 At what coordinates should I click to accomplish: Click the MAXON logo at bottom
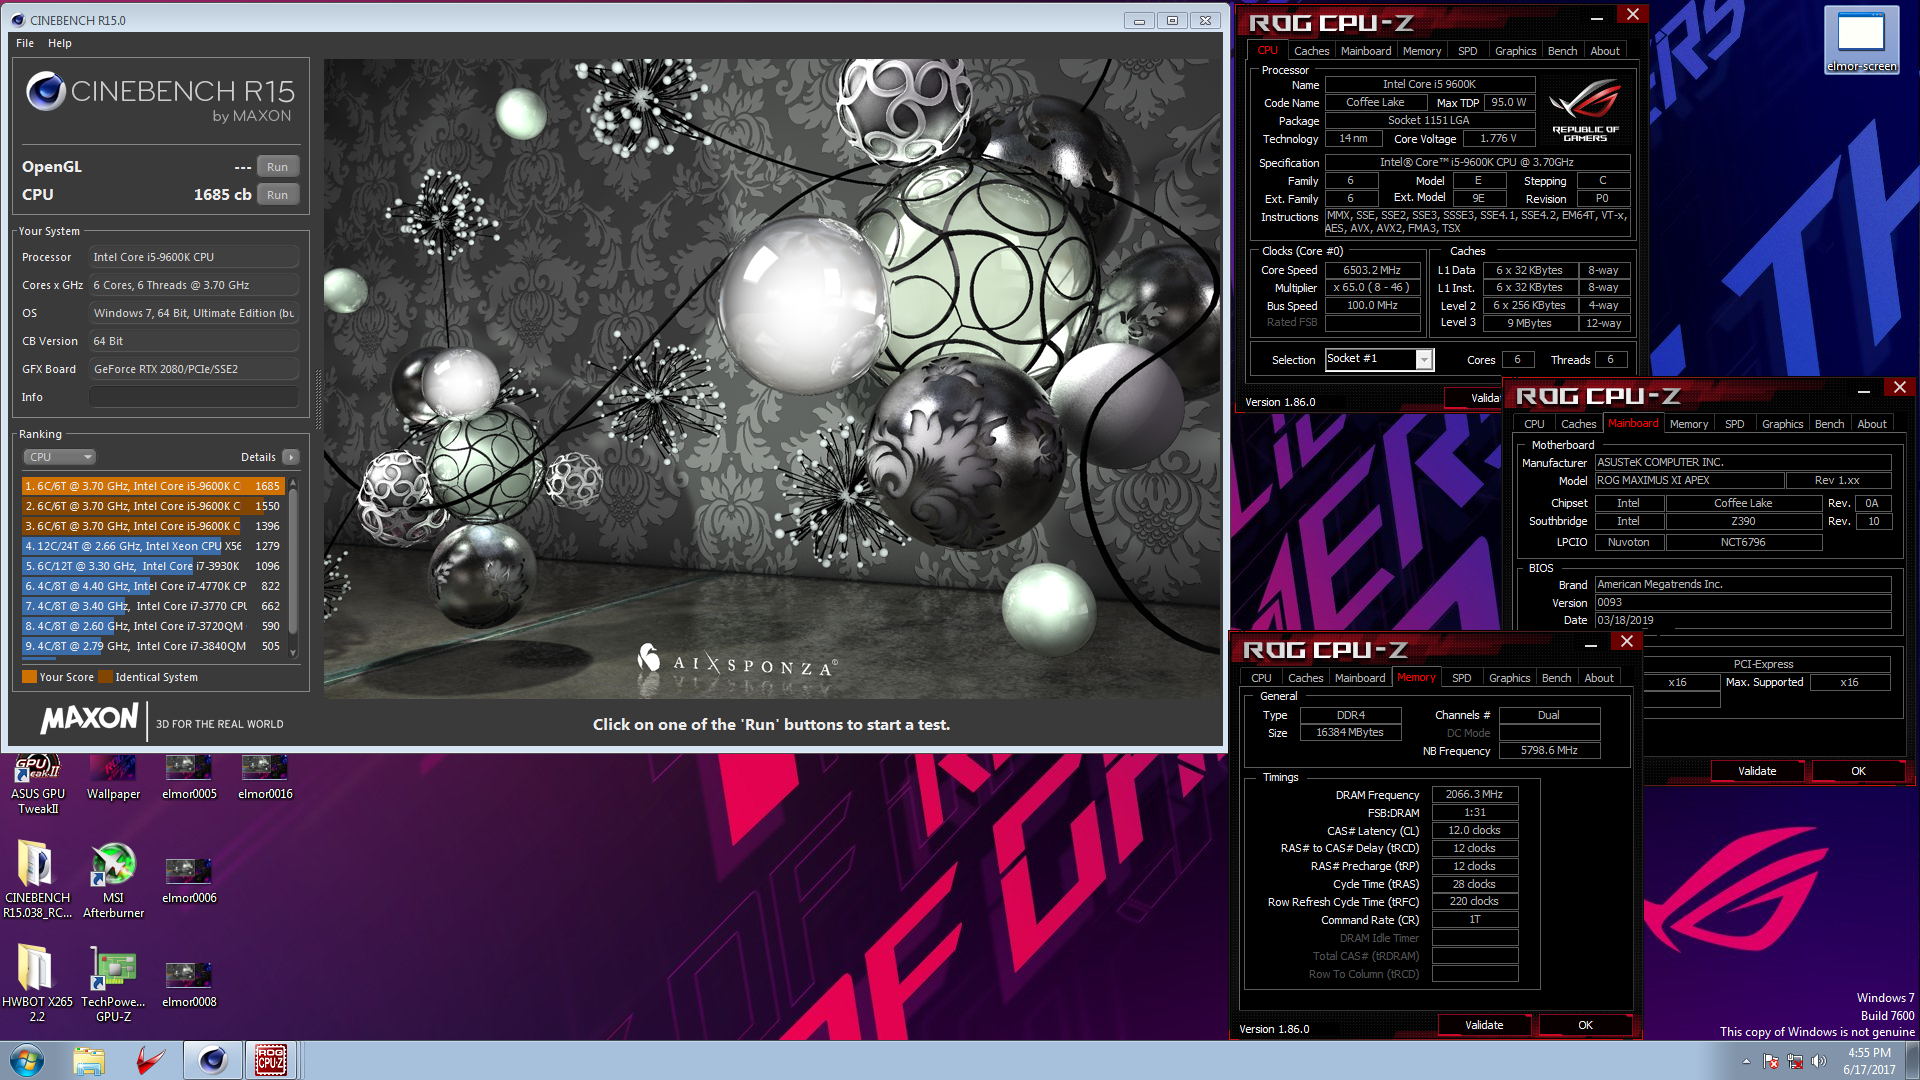[89, 718]
